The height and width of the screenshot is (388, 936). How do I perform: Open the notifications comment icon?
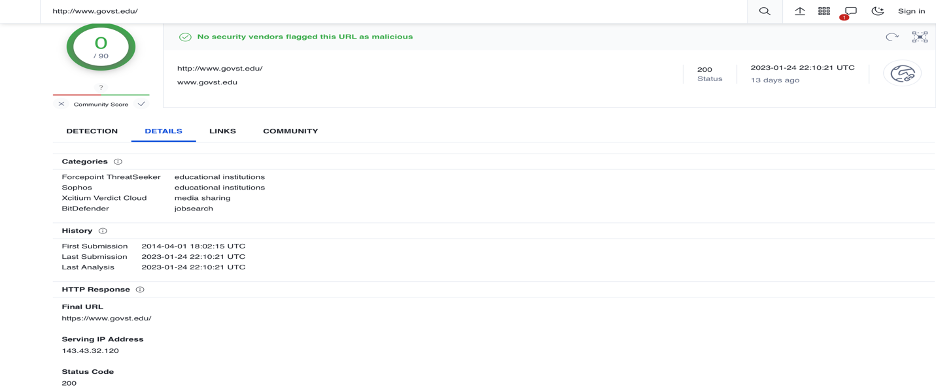(x=851, y=11)
